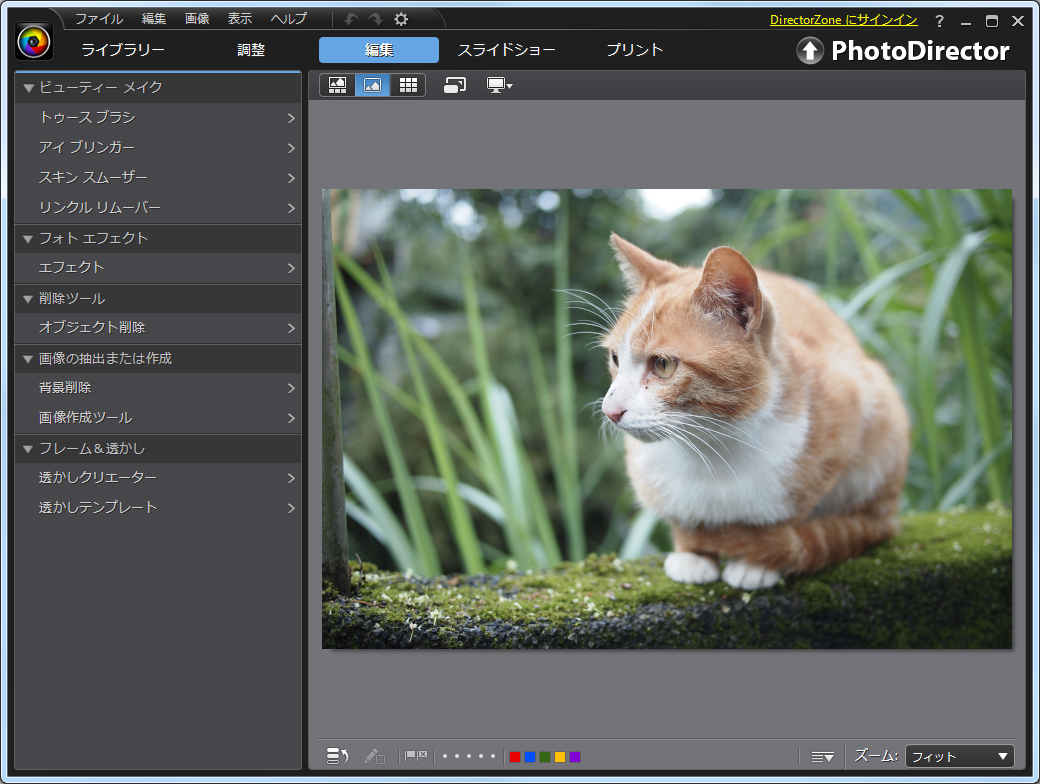1040x784 pixels.
Task: Select the tagging pencil icon
Action: [374, 756]
